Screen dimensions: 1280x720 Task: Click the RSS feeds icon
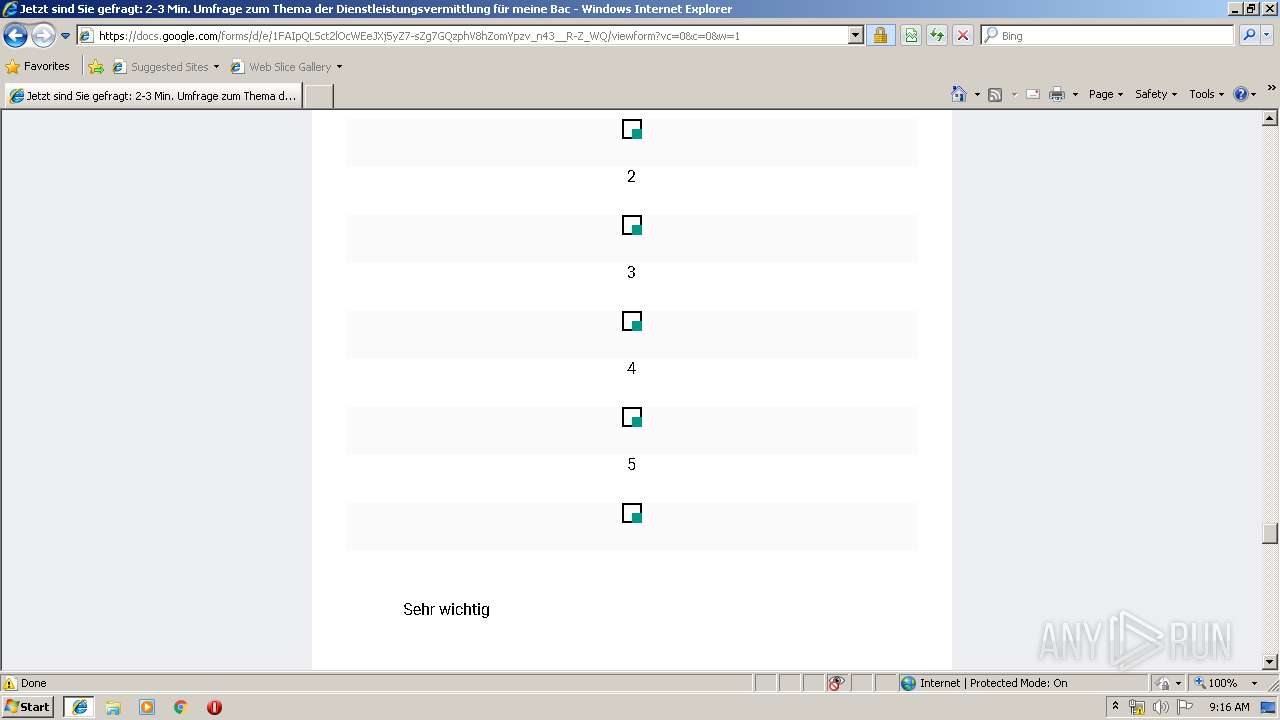[995, 94]
